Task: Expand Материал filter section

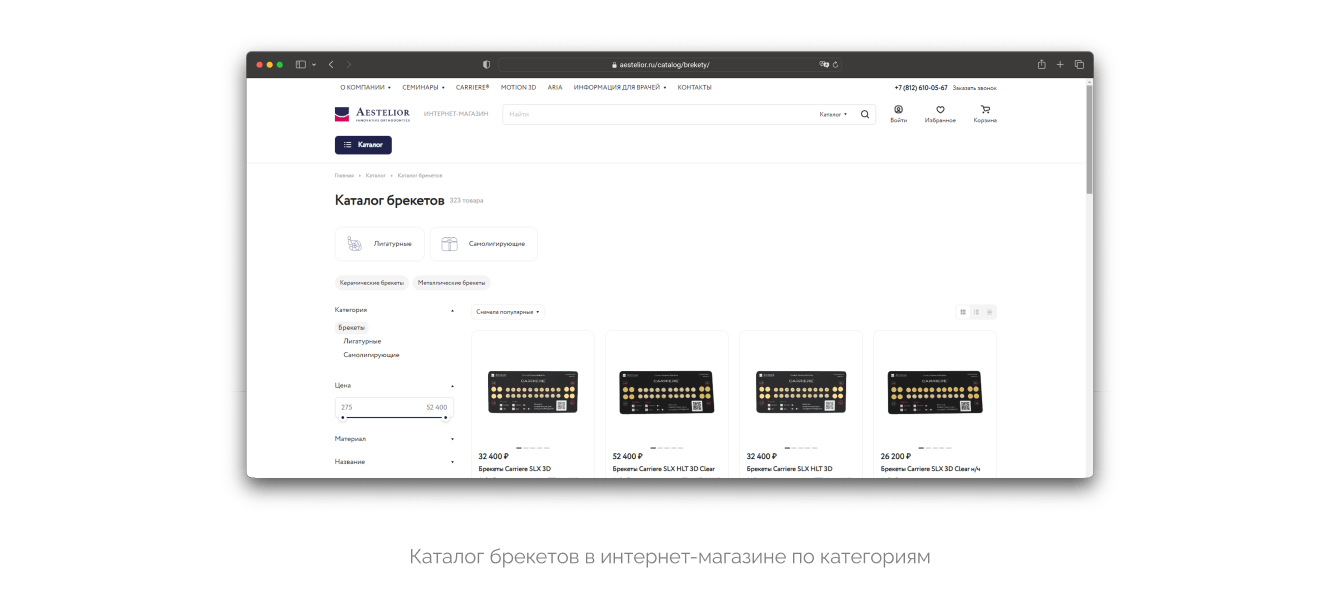Action: (x=395, y=439)
